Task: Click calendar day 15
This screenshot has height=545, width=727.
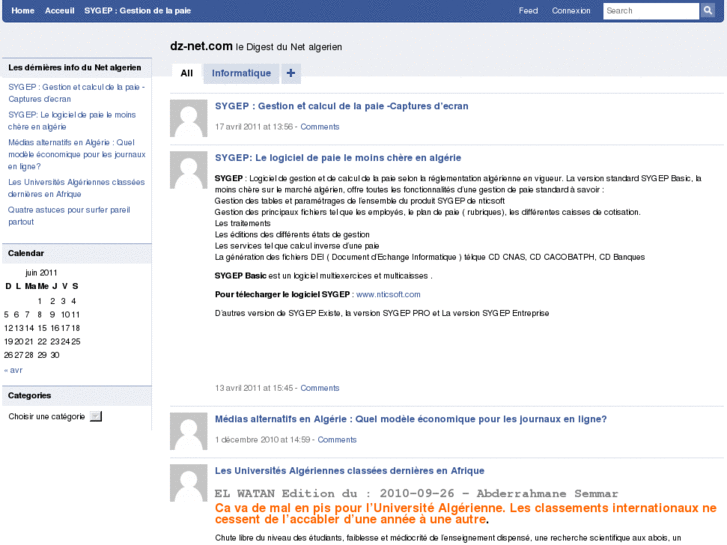Action: coord(42,328)
